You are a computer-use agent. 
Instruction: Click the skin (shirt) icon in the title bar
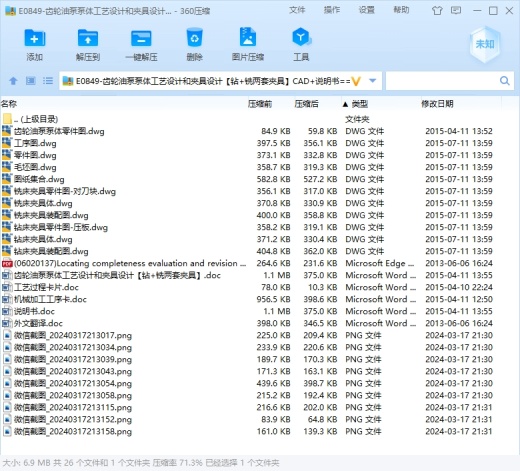click(437, 11)
